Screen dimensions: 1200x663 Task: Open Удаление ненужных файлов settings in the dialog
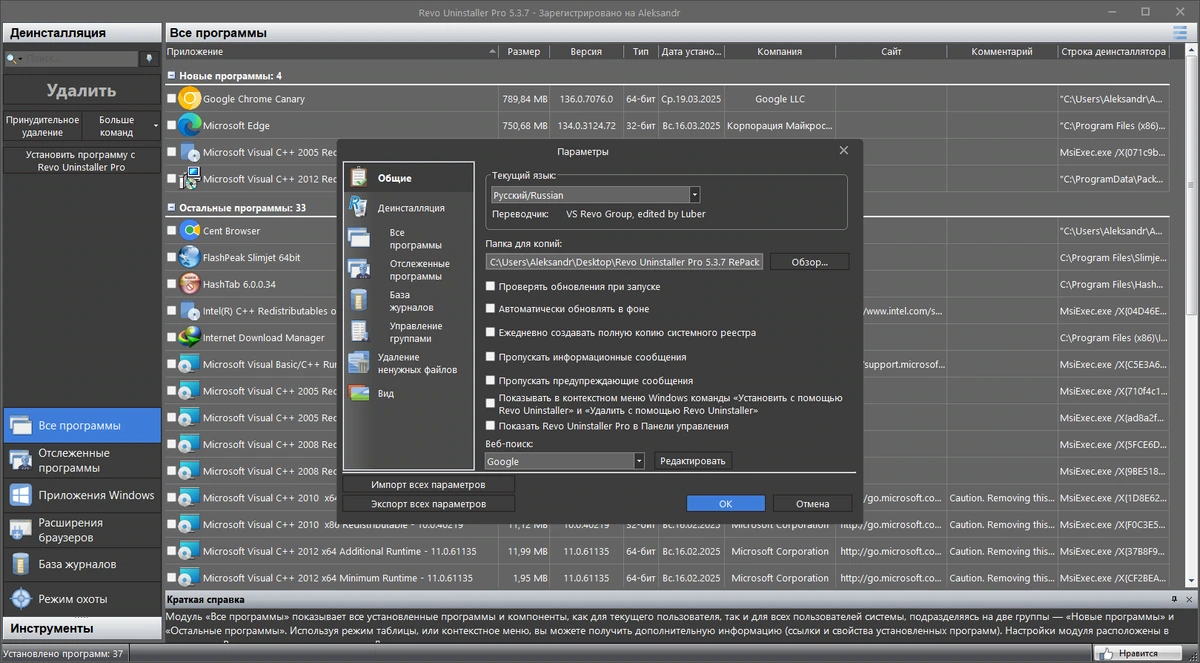pyautogui.click(x=408, y=363)
